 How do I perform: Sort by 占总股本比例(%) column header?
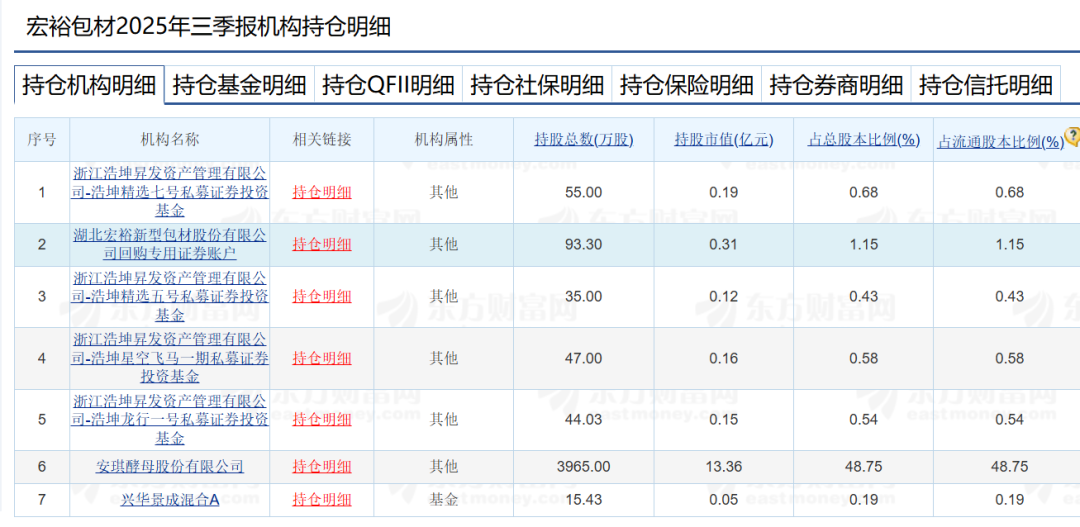(863, 140)
